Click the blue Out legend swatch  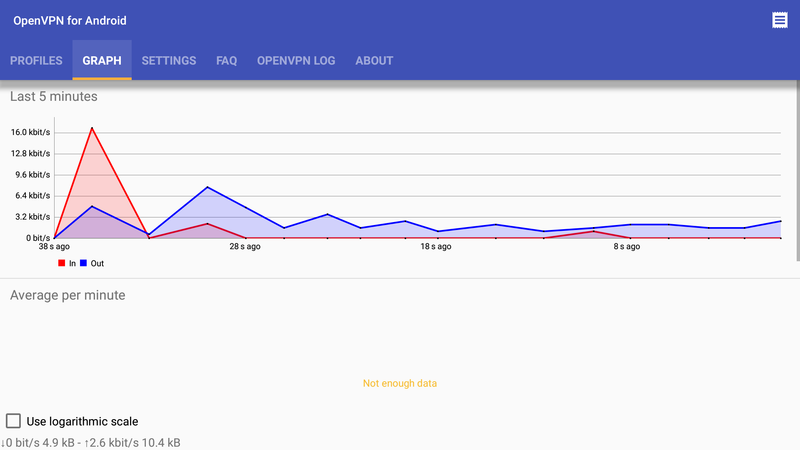[83, 263]
